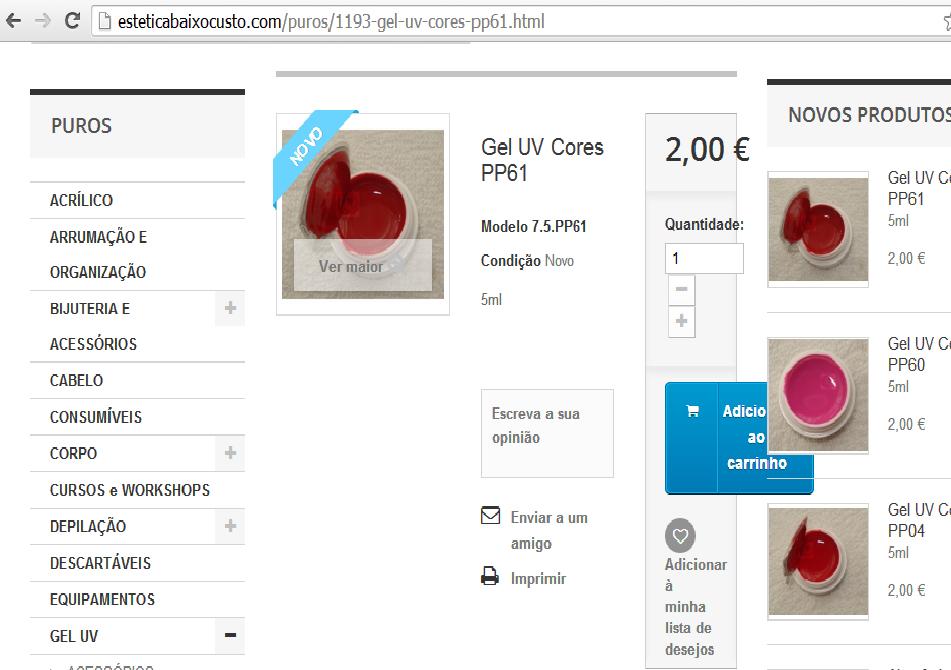Expand the BIJUTERIA E ACESSÓRIOS category
Screen dimensions: 951x670
pyautogui.click(x=230, y=308)
